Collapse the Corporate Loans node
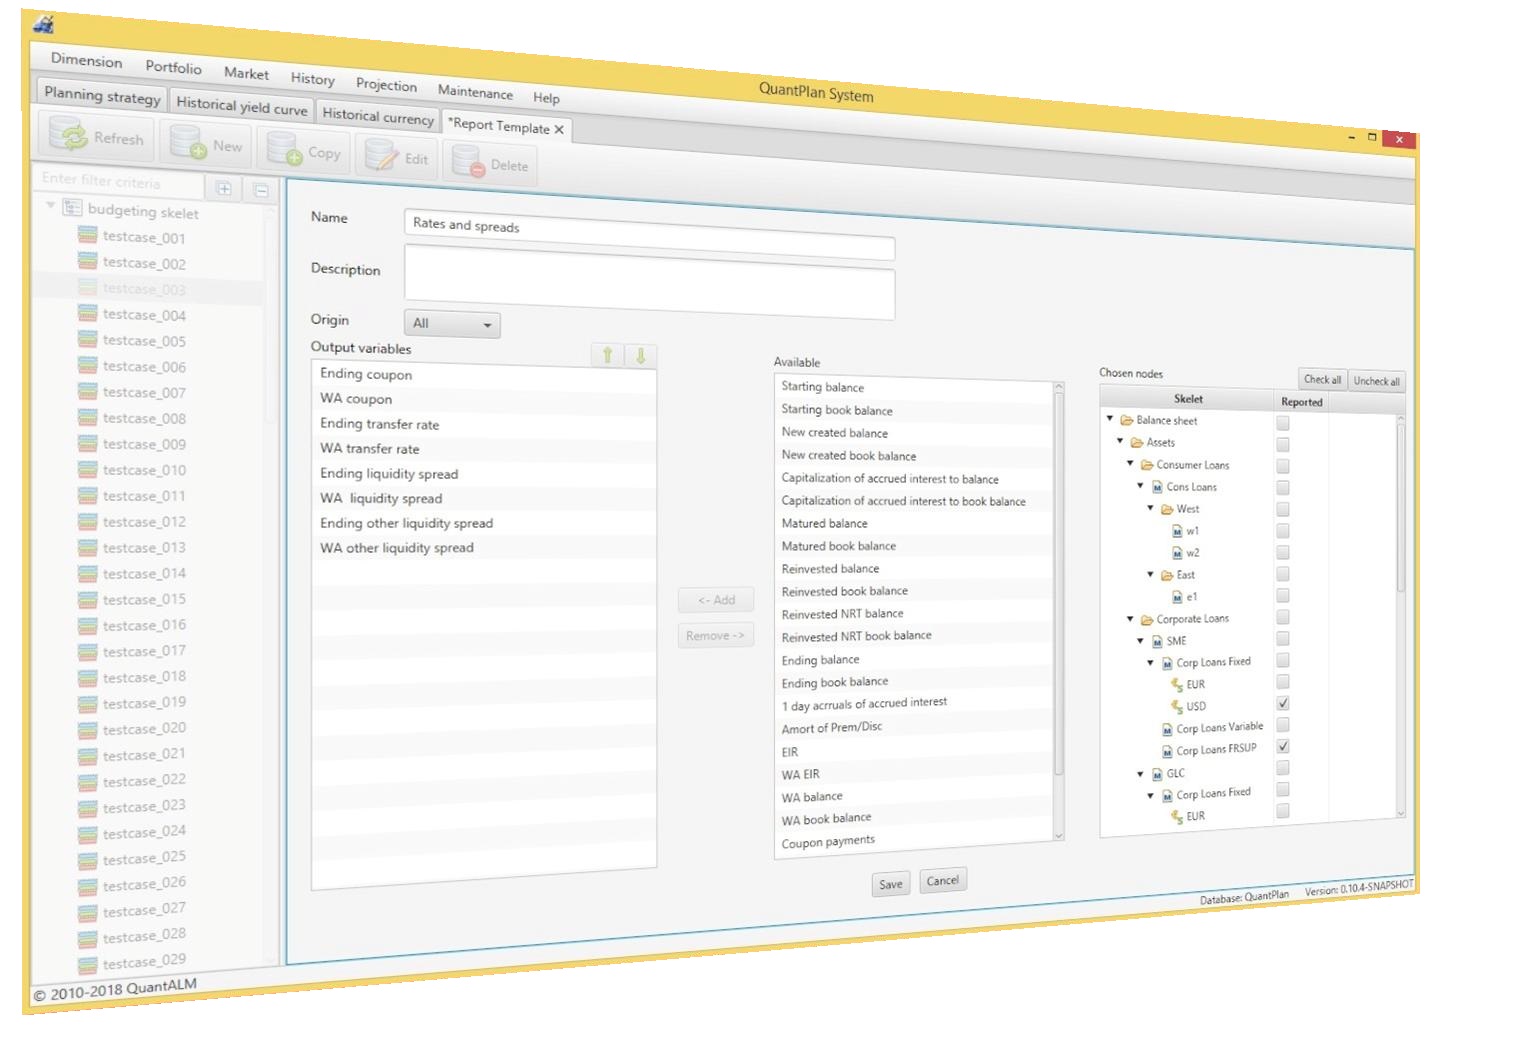Screen dimensions: 1539x1050 (1130, 619)
